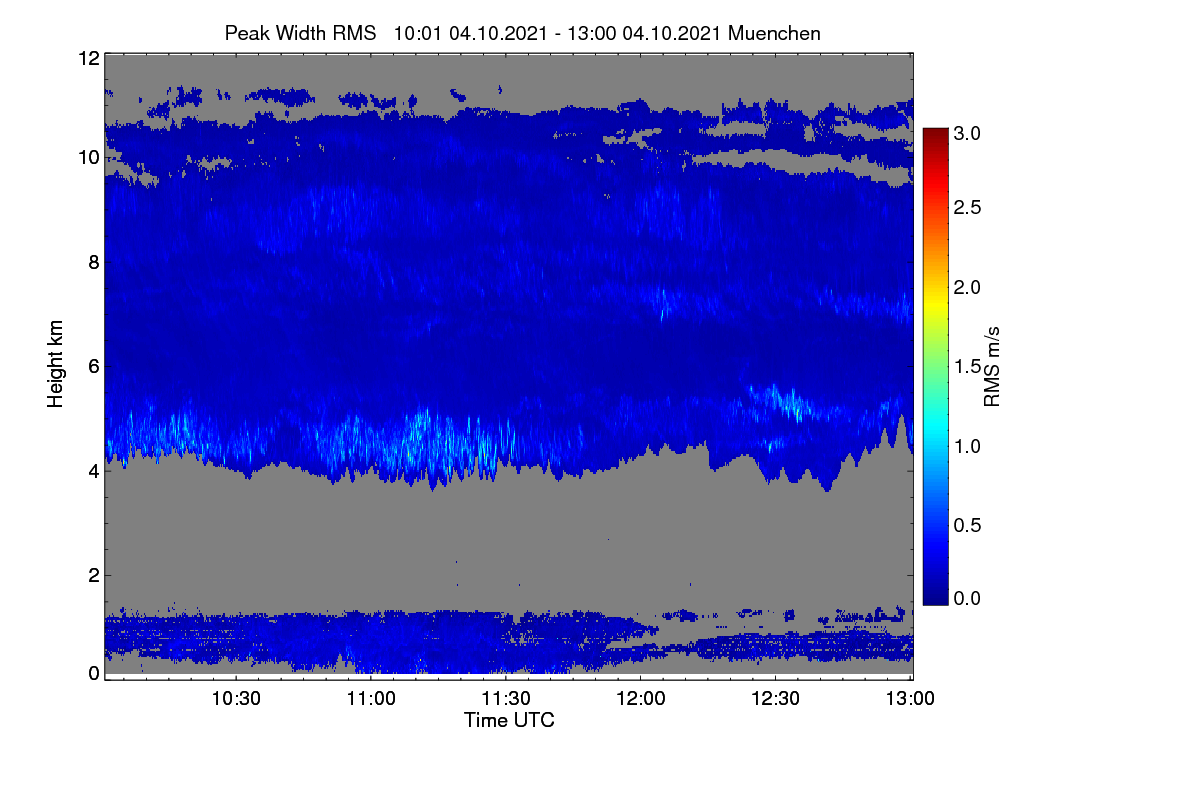
Task: Click the height axis label 10
Action: tap(88, 158)
